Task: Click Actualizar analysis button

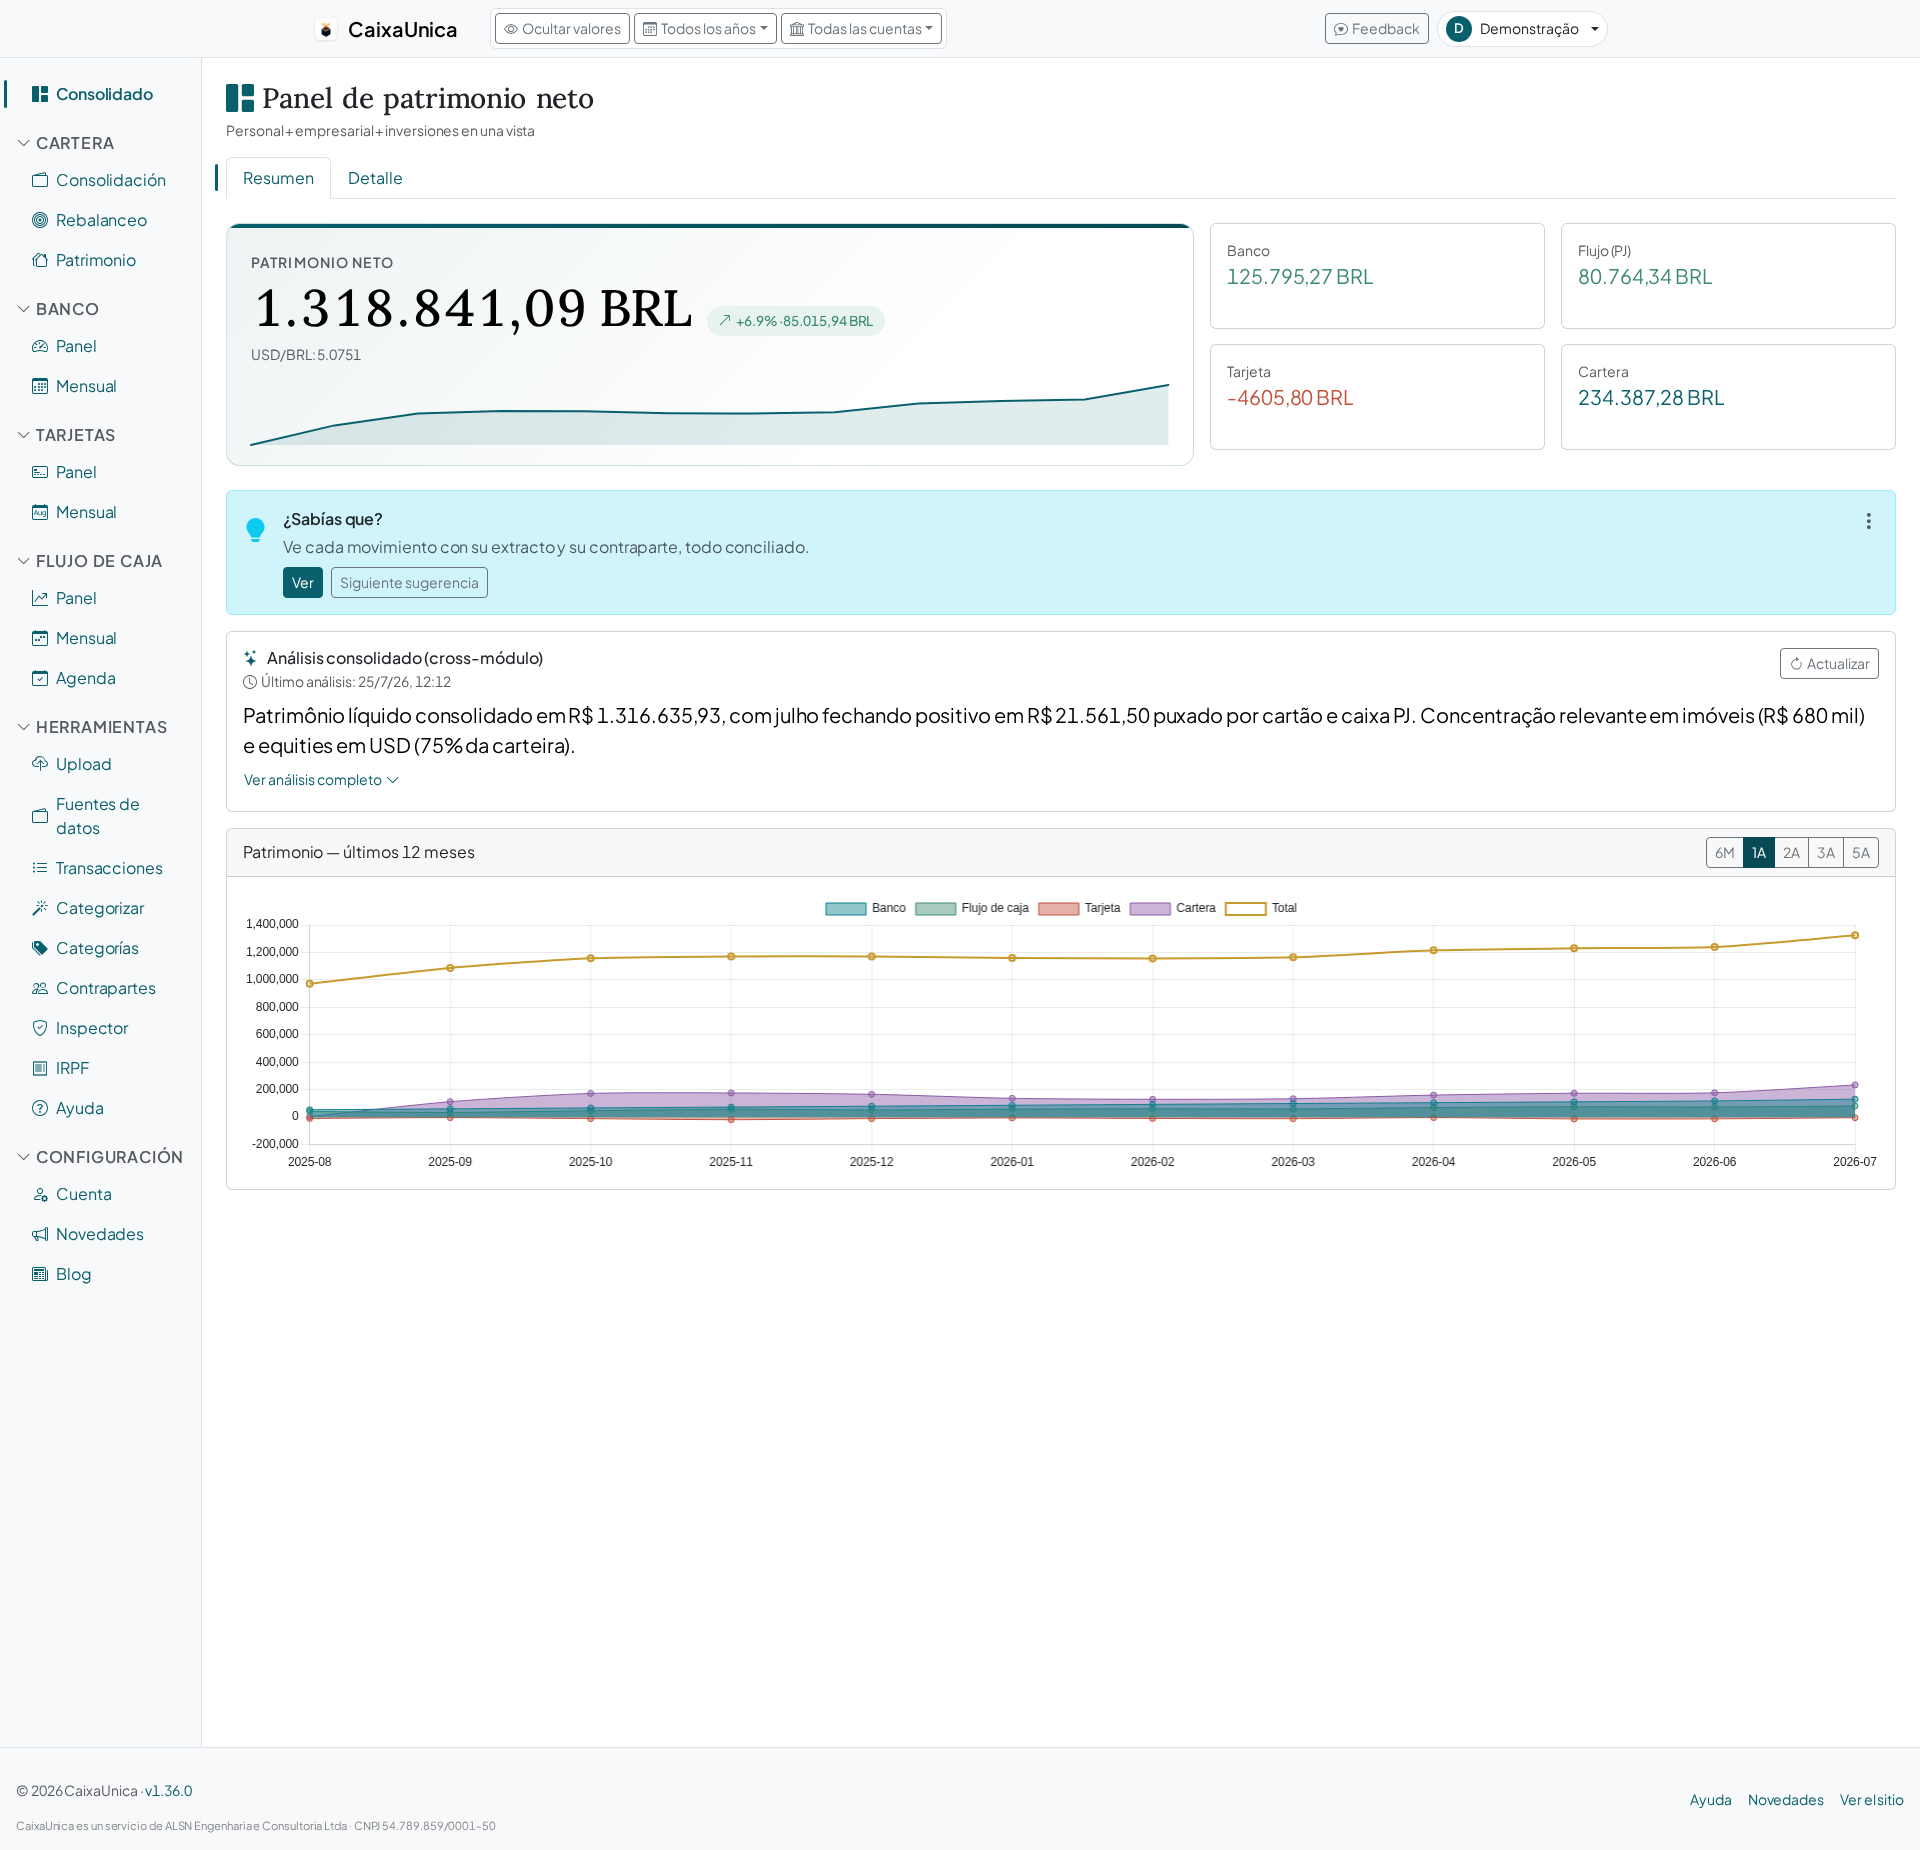Action: [x=1829, y=664]
